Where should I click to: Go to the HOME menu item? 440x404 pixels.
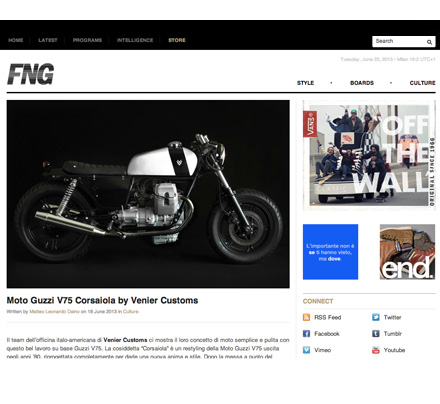(x=16, y=40)
